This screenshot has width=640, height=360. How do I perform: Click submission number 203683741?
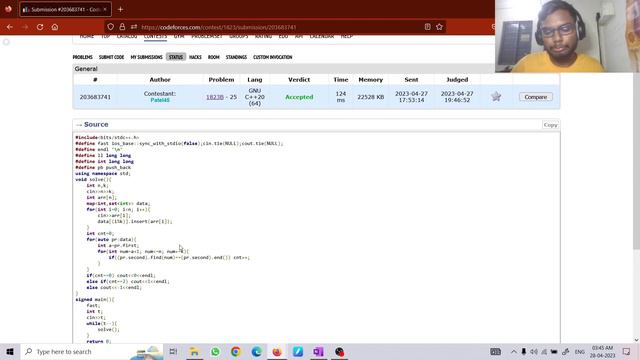coord(95,97)
